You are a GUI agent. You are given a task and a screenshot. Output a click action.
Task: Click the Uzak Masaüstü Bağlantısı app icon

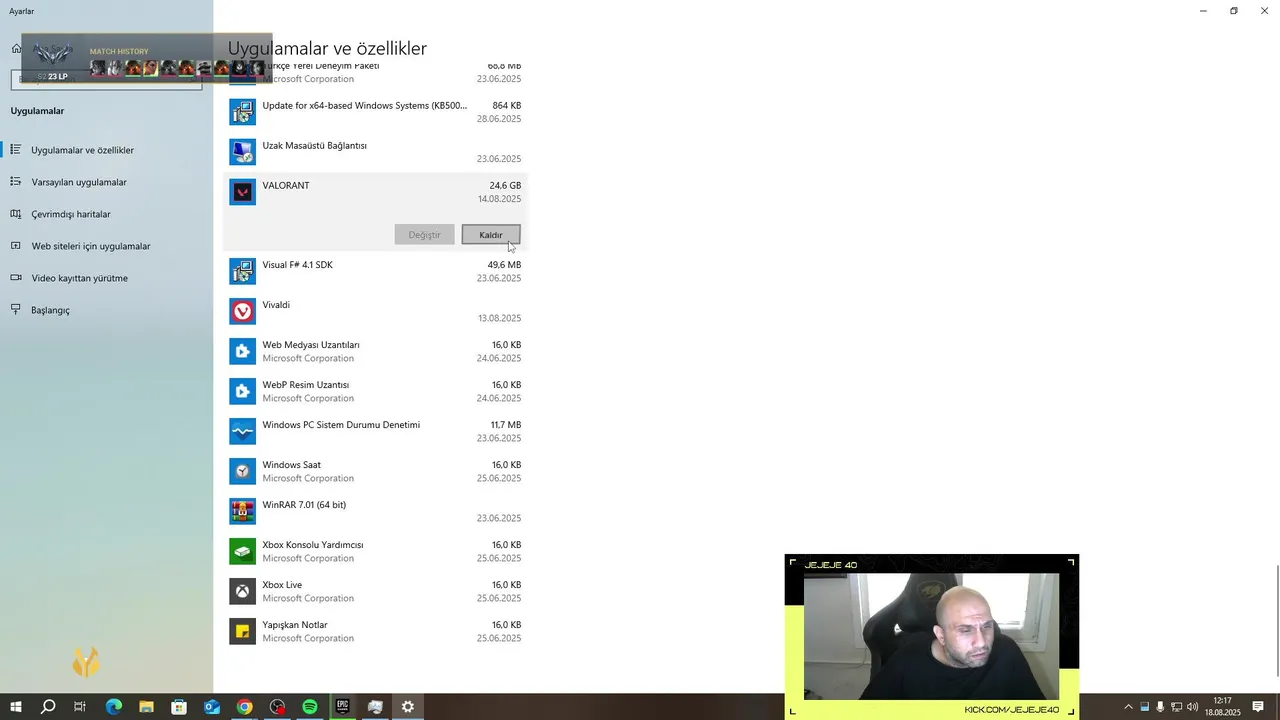[242, 152]
